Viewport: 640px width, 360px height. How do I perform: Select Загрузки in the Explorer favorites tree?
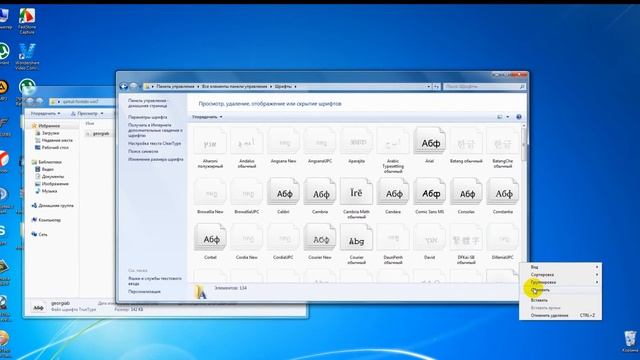(x=50, y=133)
